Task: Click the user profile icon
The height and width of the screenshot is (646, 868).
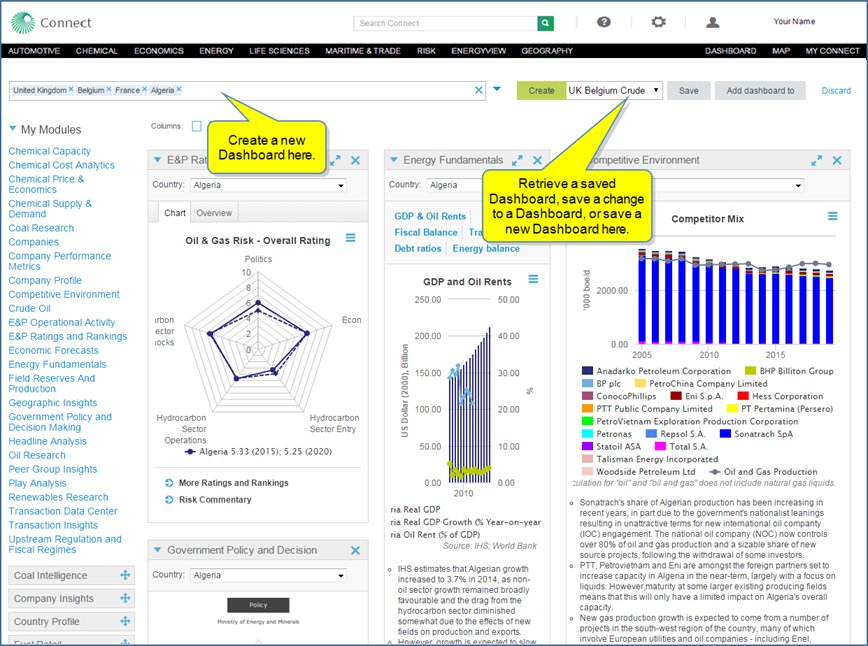Action: pos(712,22)
